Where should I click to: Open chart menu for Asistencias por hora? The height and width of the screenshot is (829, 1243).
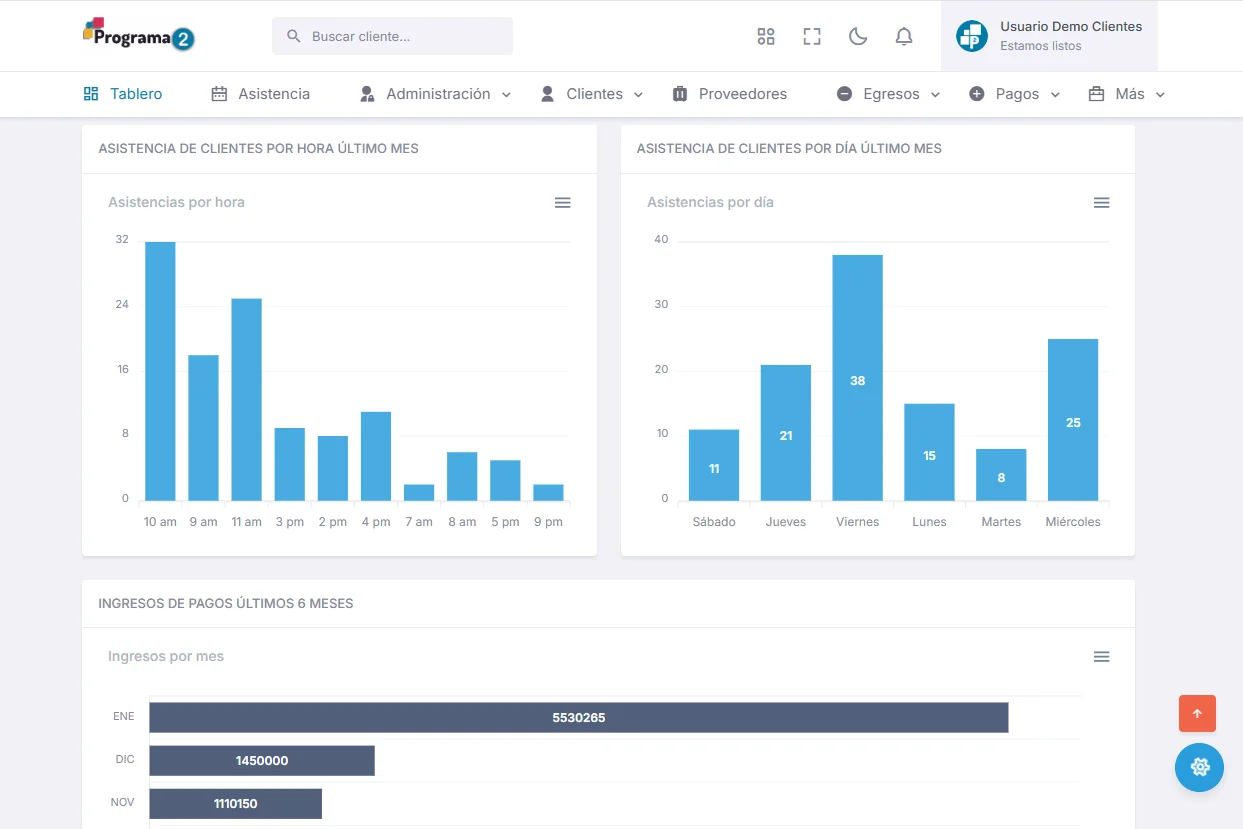tap(563, 203)
